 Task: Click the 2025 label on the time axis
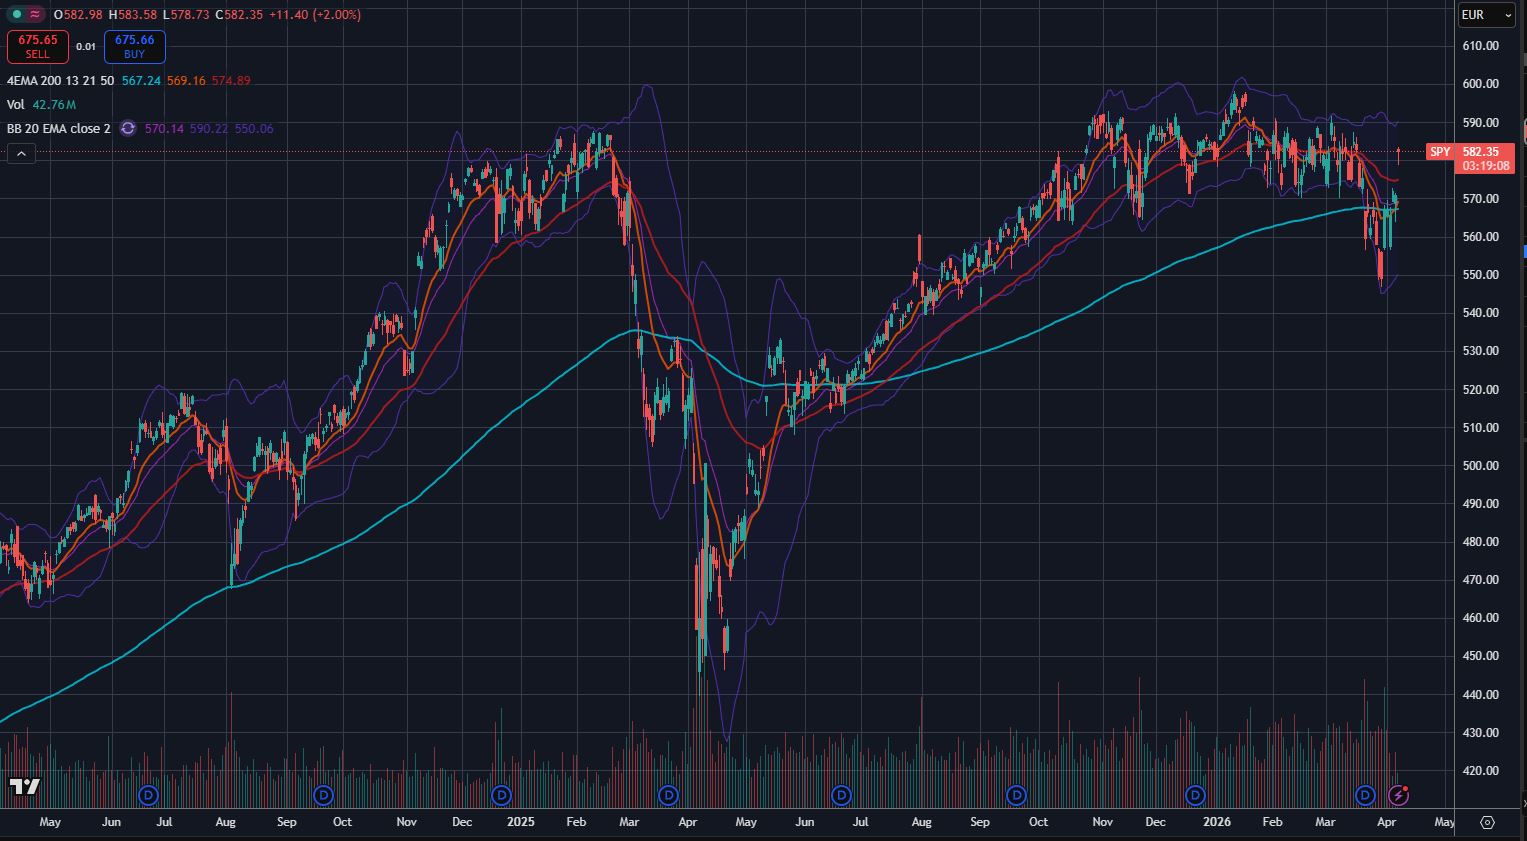[x=521, y=822]
